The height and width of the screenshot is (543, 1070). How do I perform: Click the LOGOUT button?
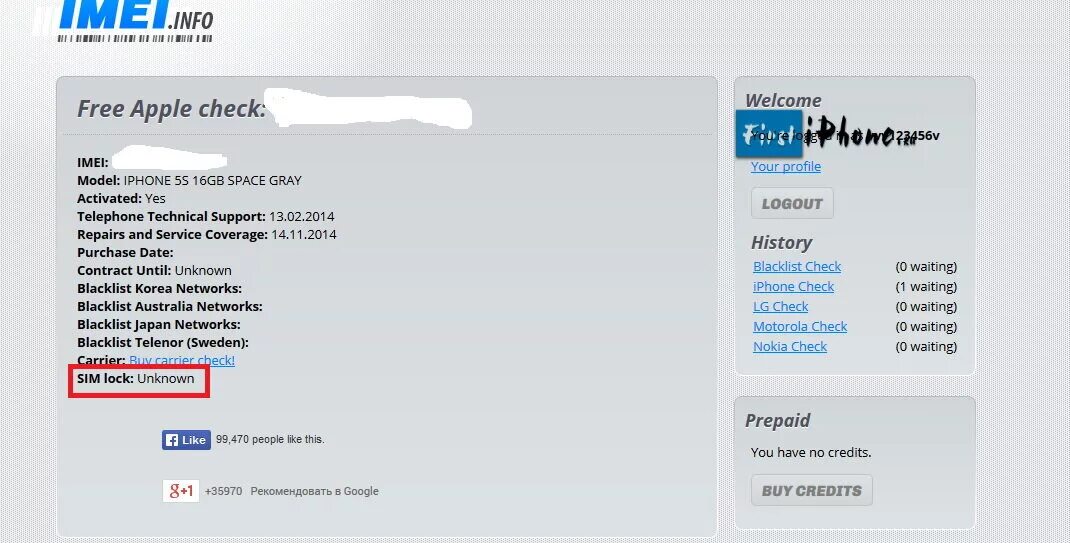click(x=792, y=203)
